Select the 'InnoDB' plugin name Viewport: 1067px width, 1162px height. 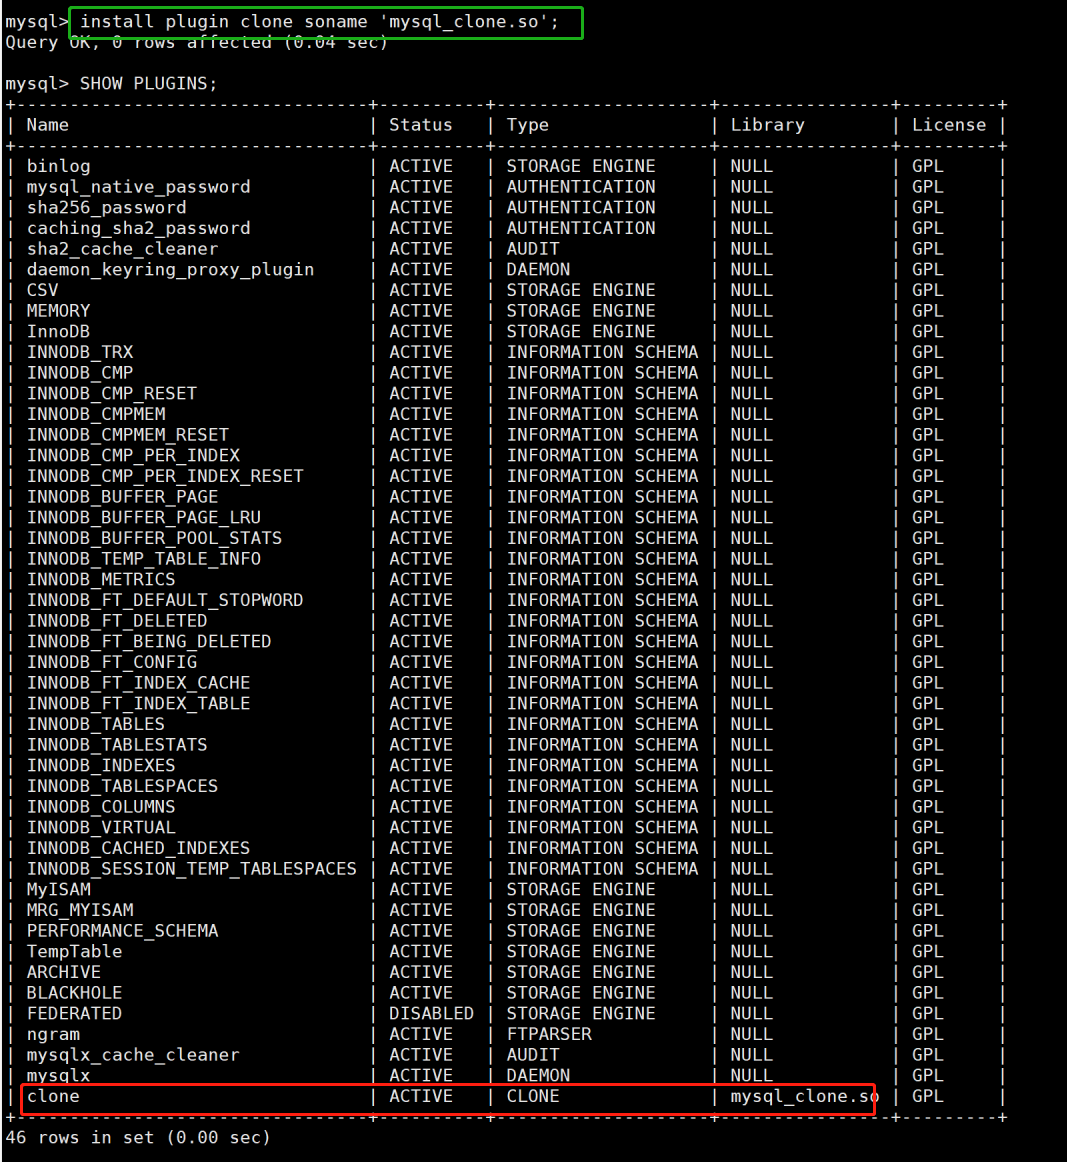[x=59, y=331]
